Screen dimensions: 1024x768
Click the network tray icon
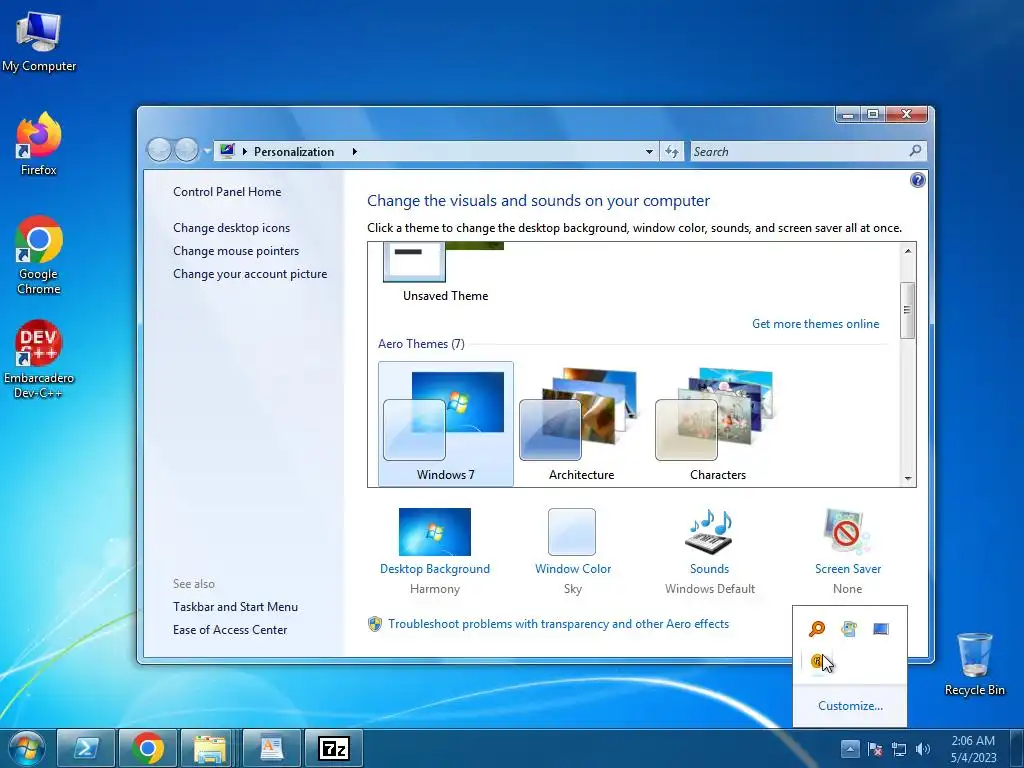point(899,749)
